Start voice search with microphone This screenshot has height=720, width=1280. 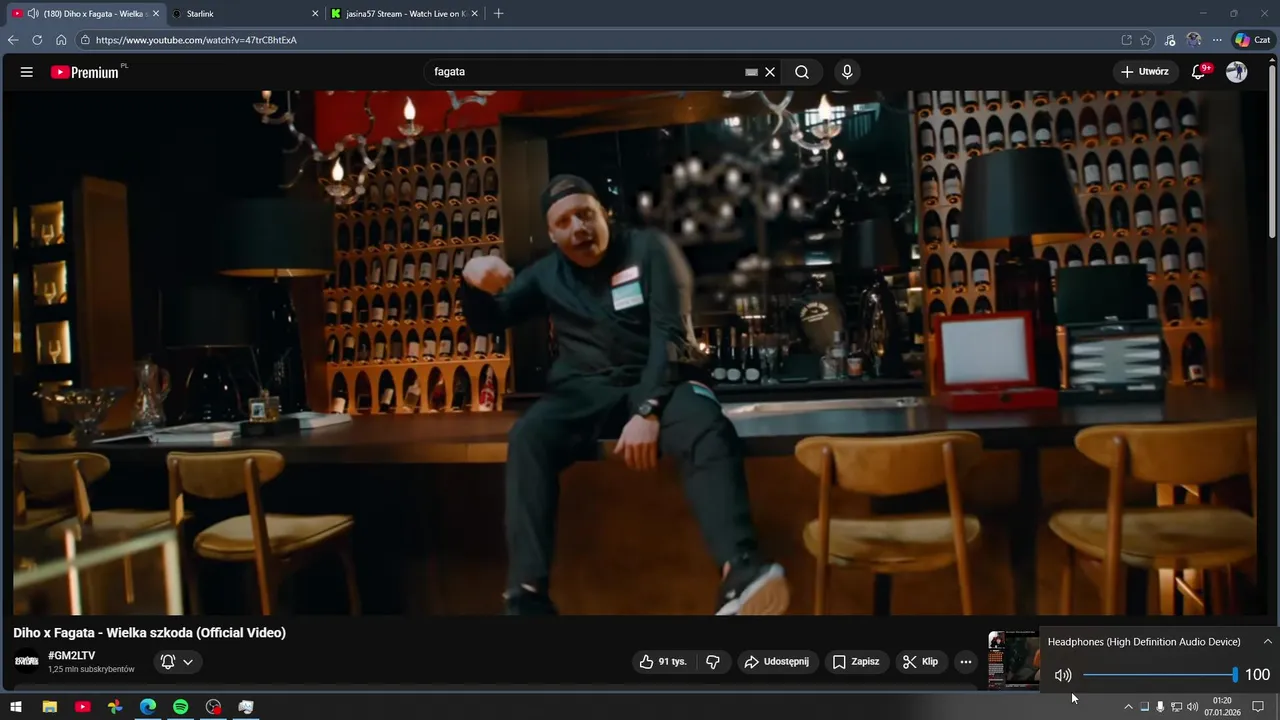(847, 72)
